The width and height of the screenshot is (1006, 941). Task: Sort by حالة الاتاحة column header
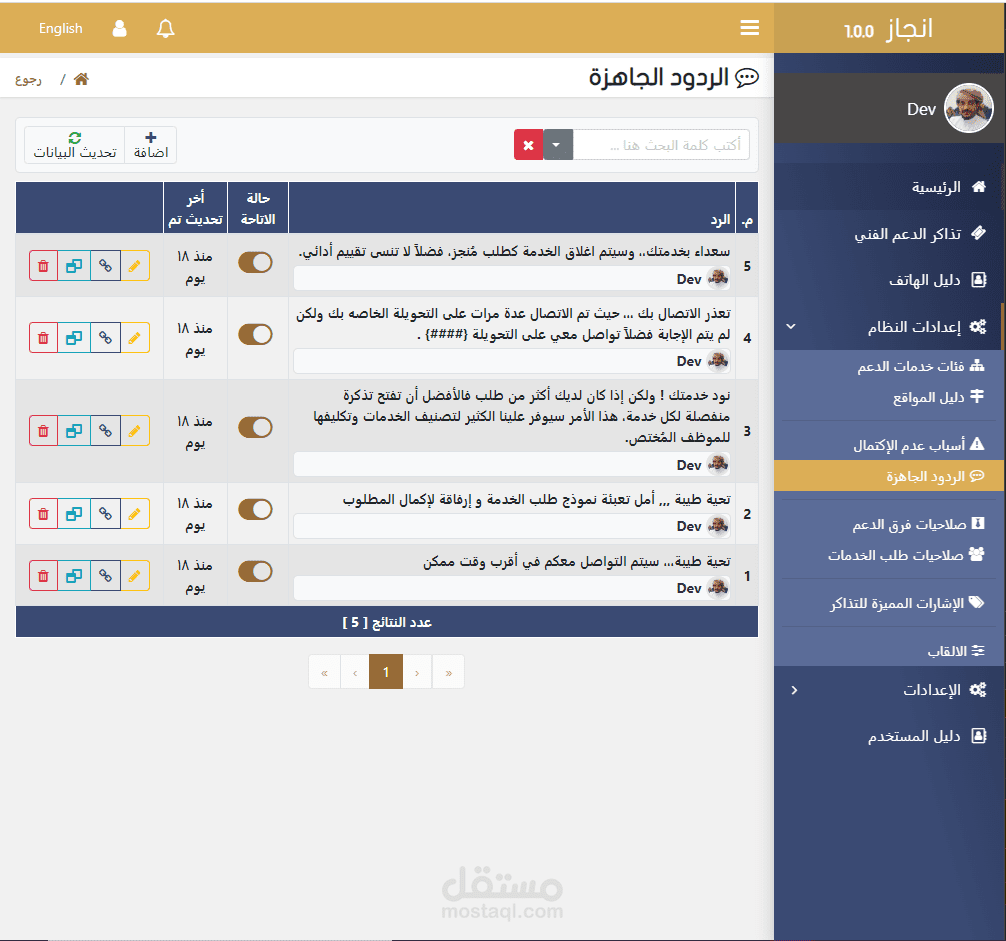point(258,208)
